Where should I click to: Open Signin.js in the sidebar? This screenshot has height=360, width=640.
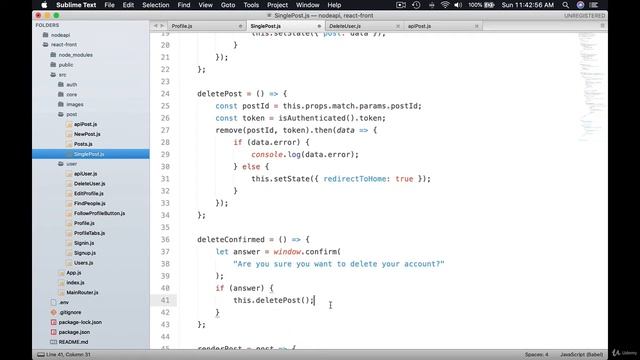click(84, 243)
